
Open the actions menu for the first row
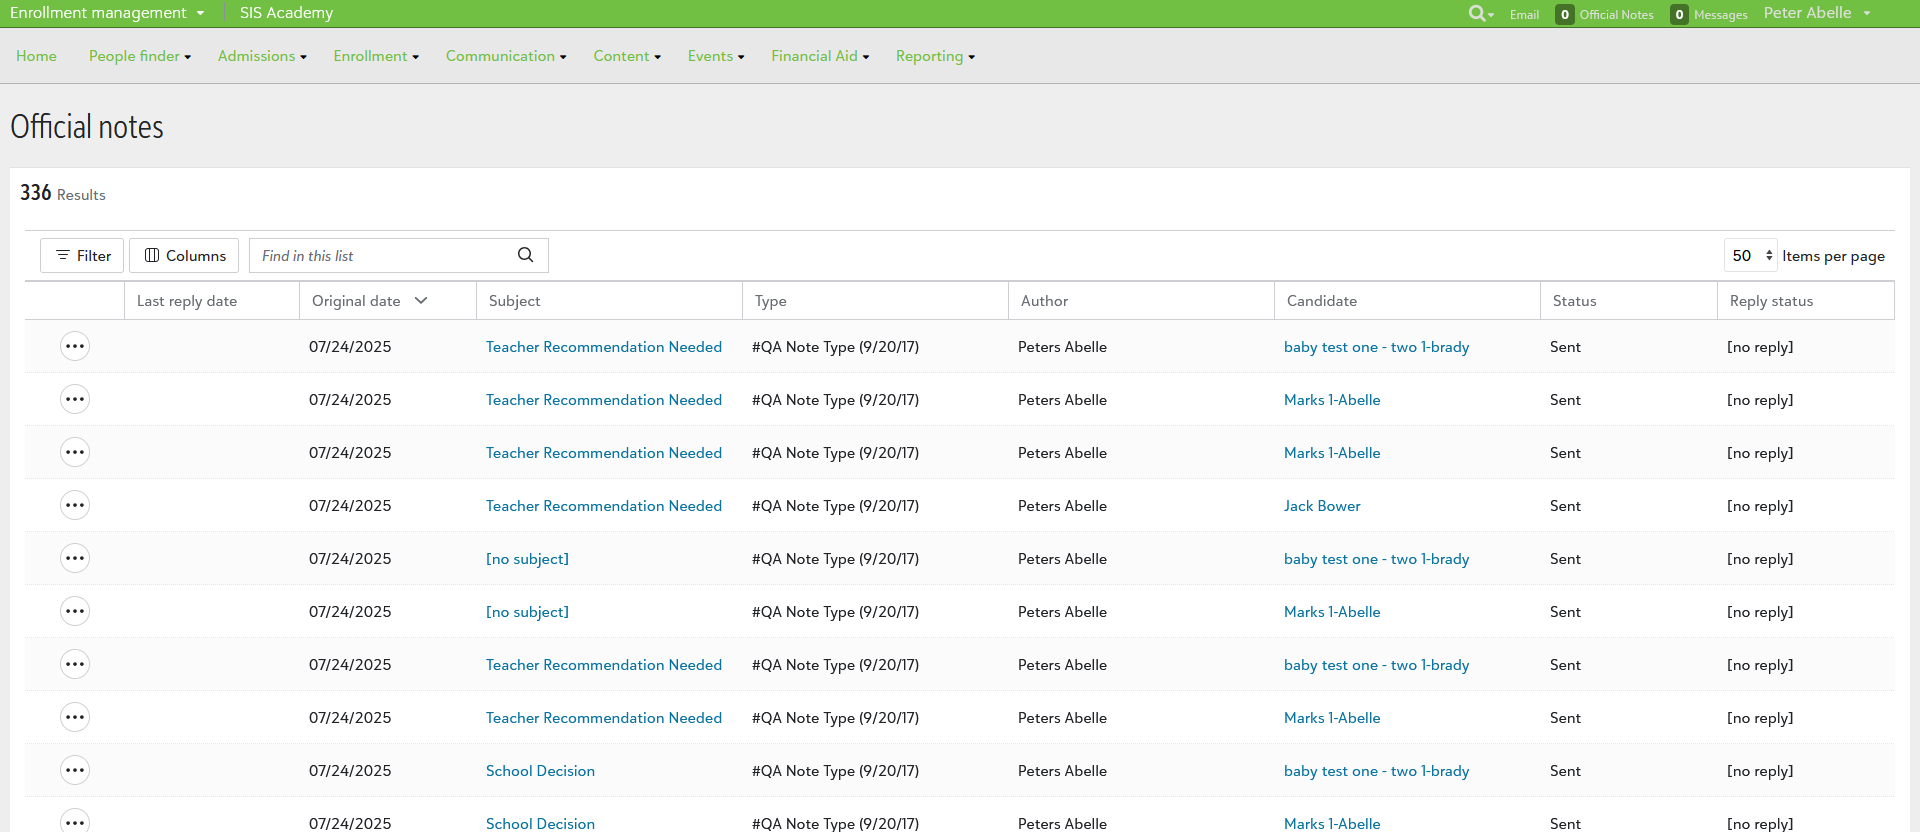(x=75, y=346)
